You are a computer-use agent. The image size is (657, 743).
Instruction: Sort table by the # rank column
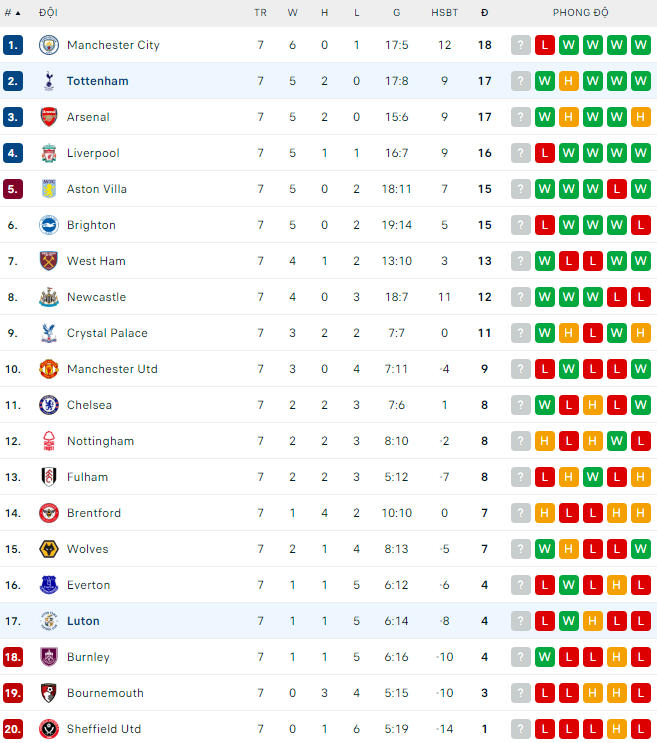pyautogui.click(x=12, y=13)
